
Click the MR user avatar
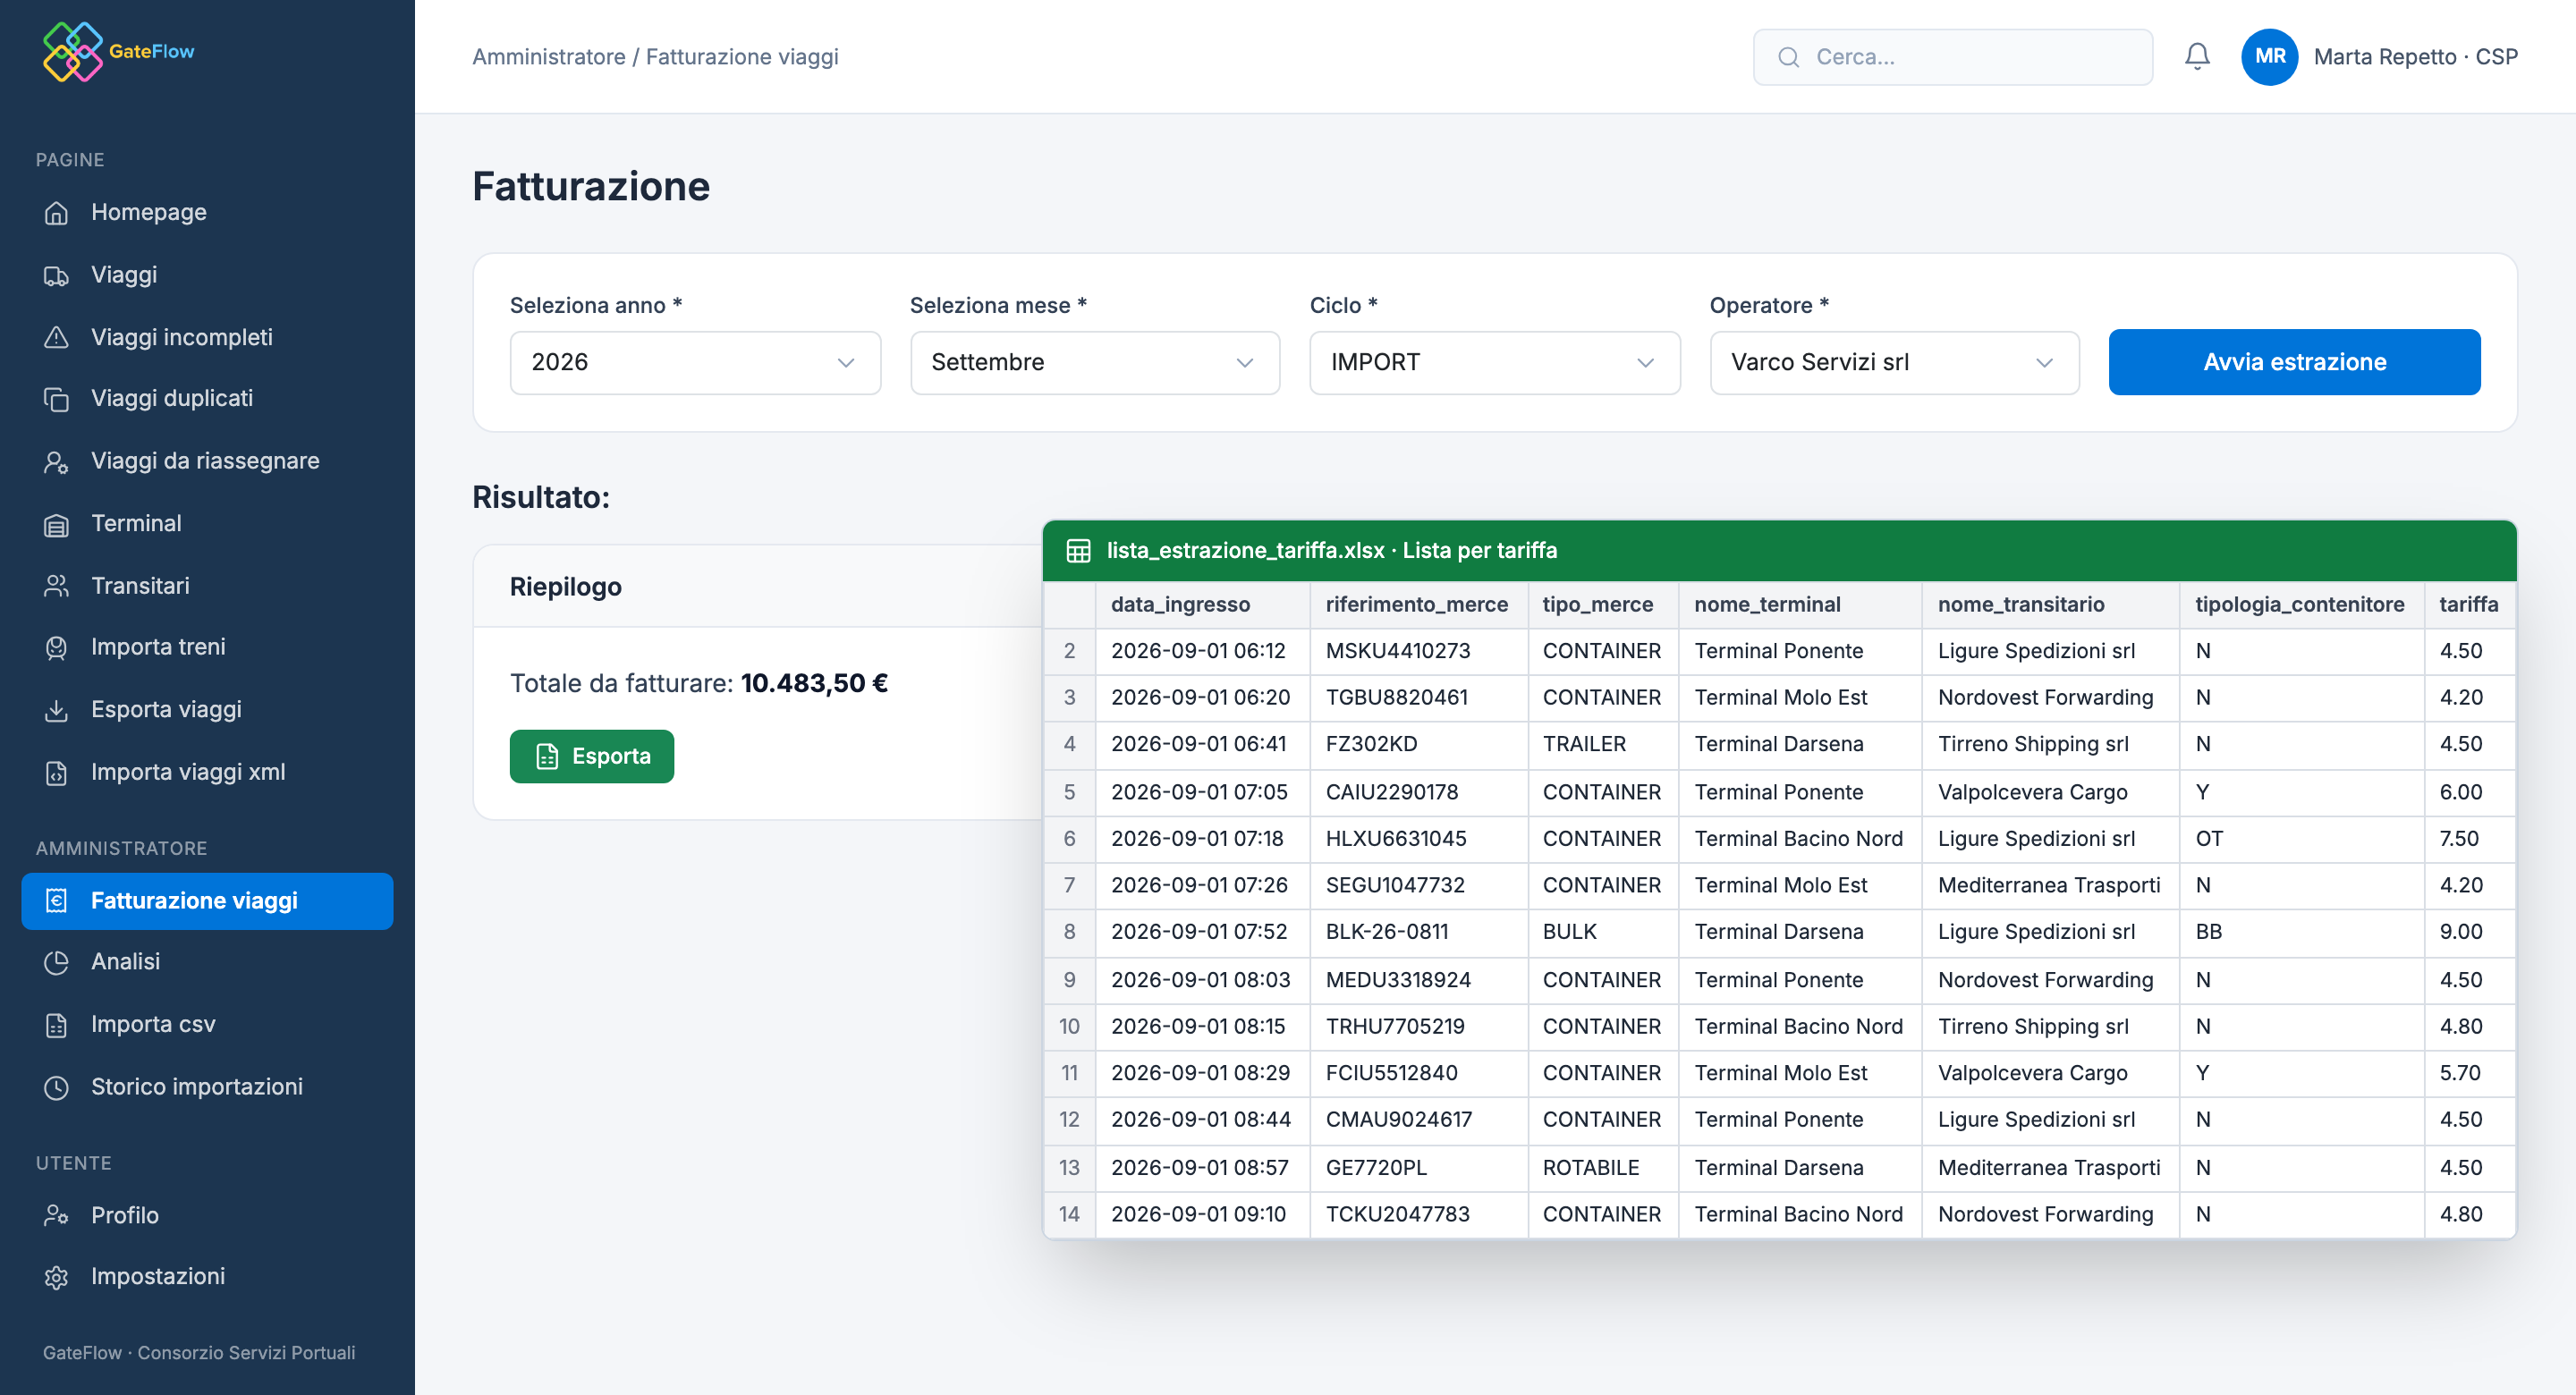tap(2269, 56)
